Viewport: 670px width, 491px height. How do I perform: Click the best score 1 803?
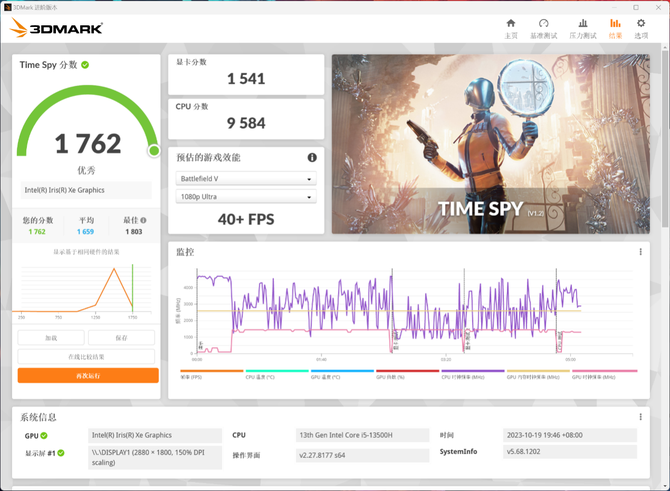(134, 232)
